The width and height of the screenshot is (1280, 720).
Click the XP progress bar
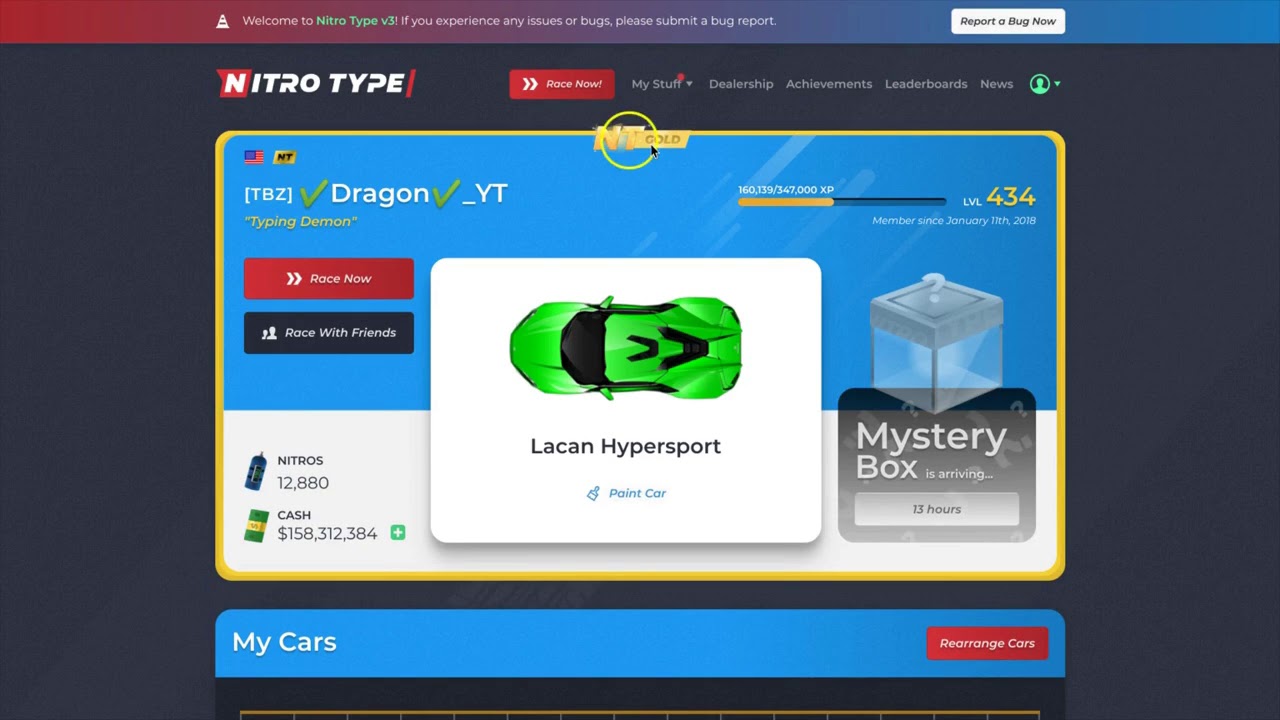[842, 203]
